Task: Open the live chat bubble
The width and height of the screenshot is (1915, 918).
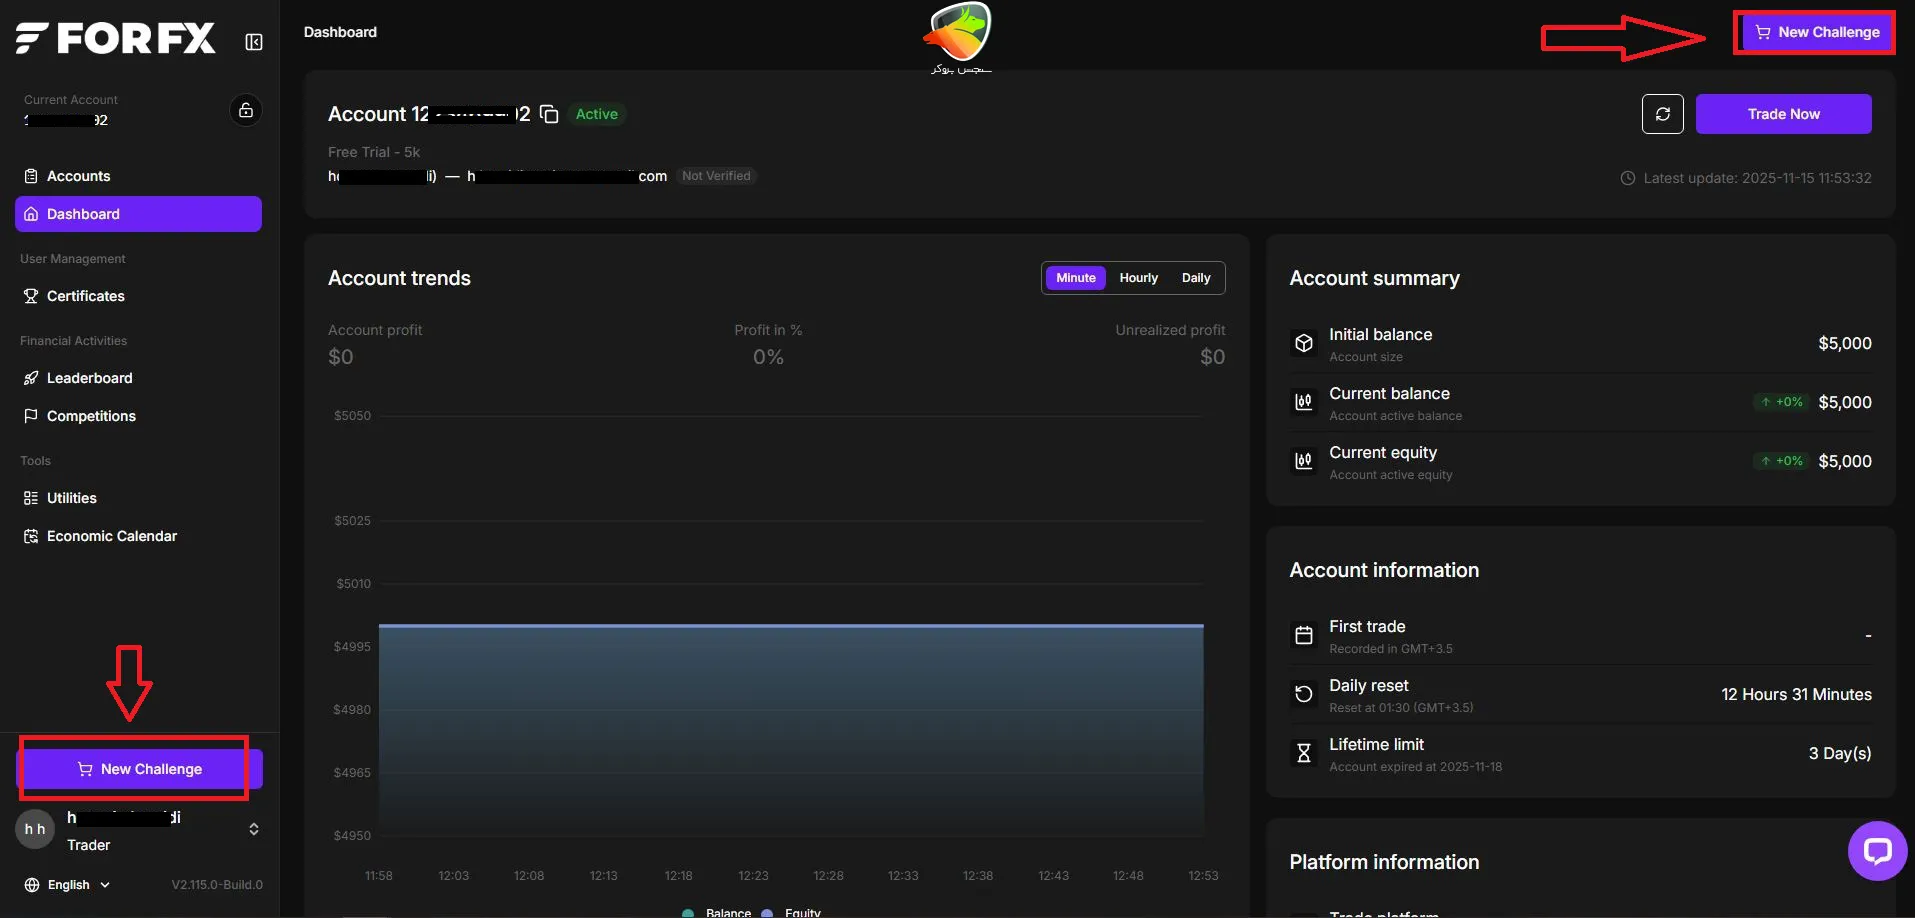Action: (x=1877, y=851)
